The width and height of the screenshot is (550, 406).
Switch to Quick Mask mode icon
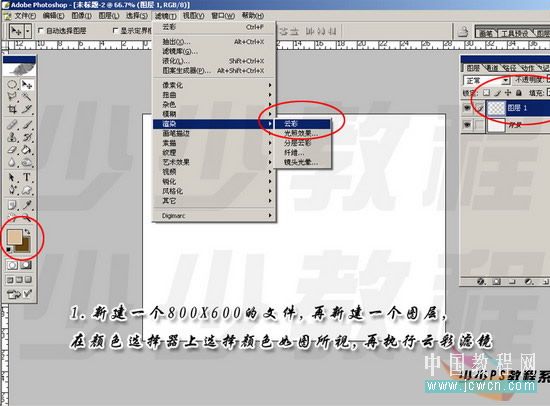26,265
